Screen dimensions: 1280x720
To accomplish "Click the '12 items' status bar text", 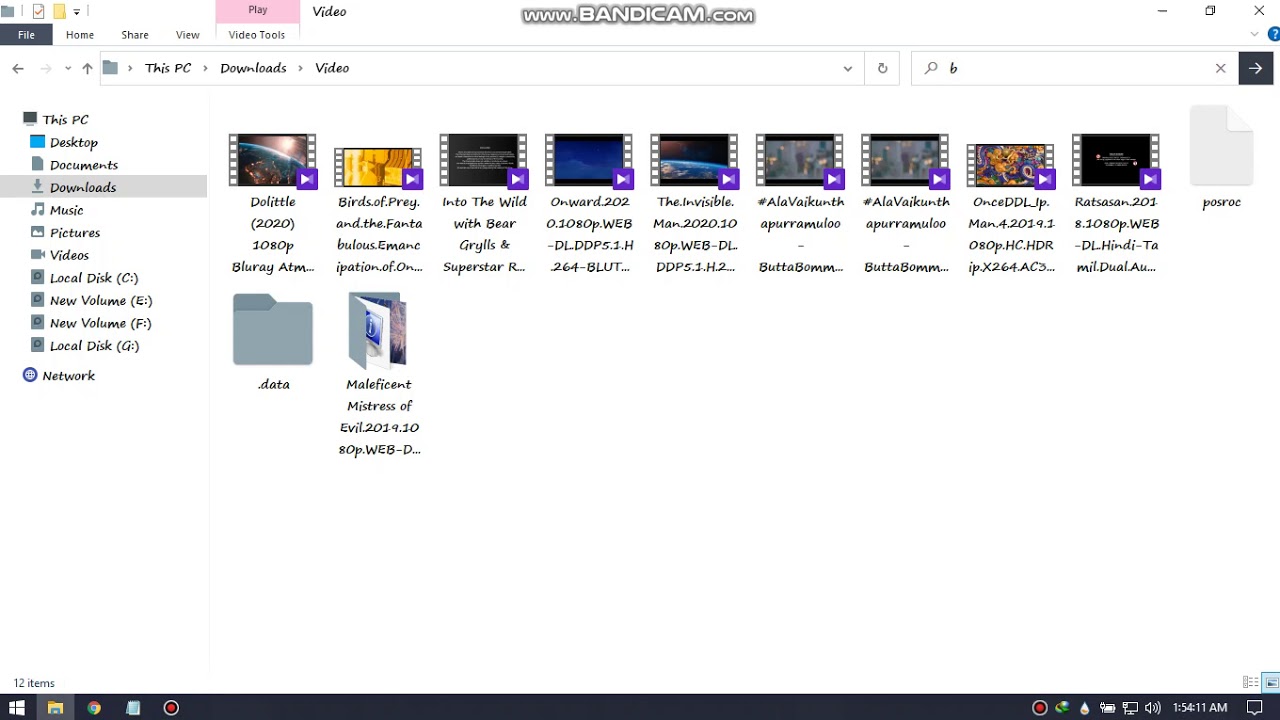I will coord(34,683).
